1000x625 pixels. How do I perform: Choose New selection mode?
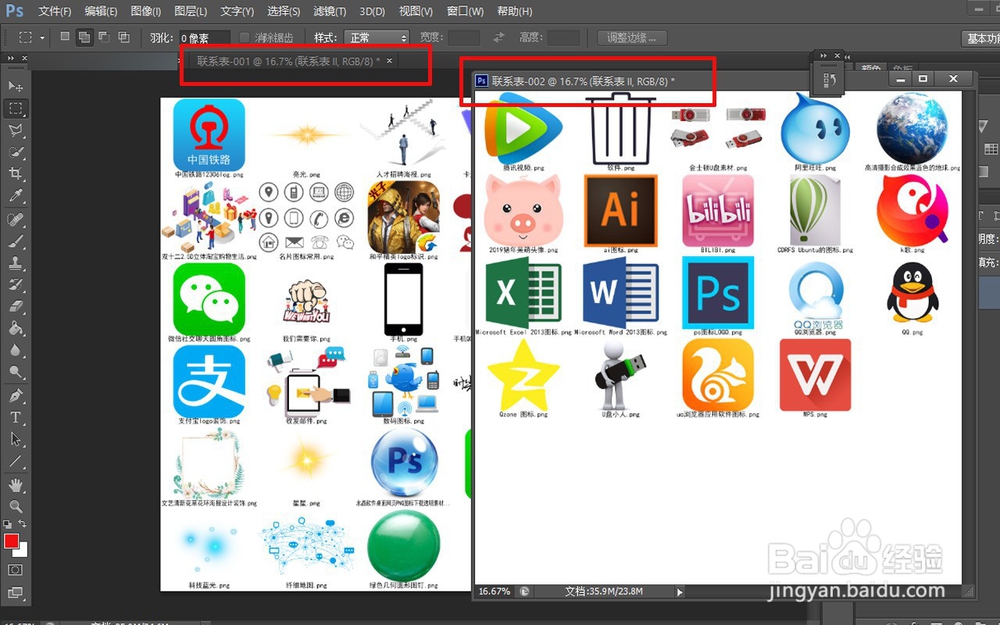click(x=65, y=37)
